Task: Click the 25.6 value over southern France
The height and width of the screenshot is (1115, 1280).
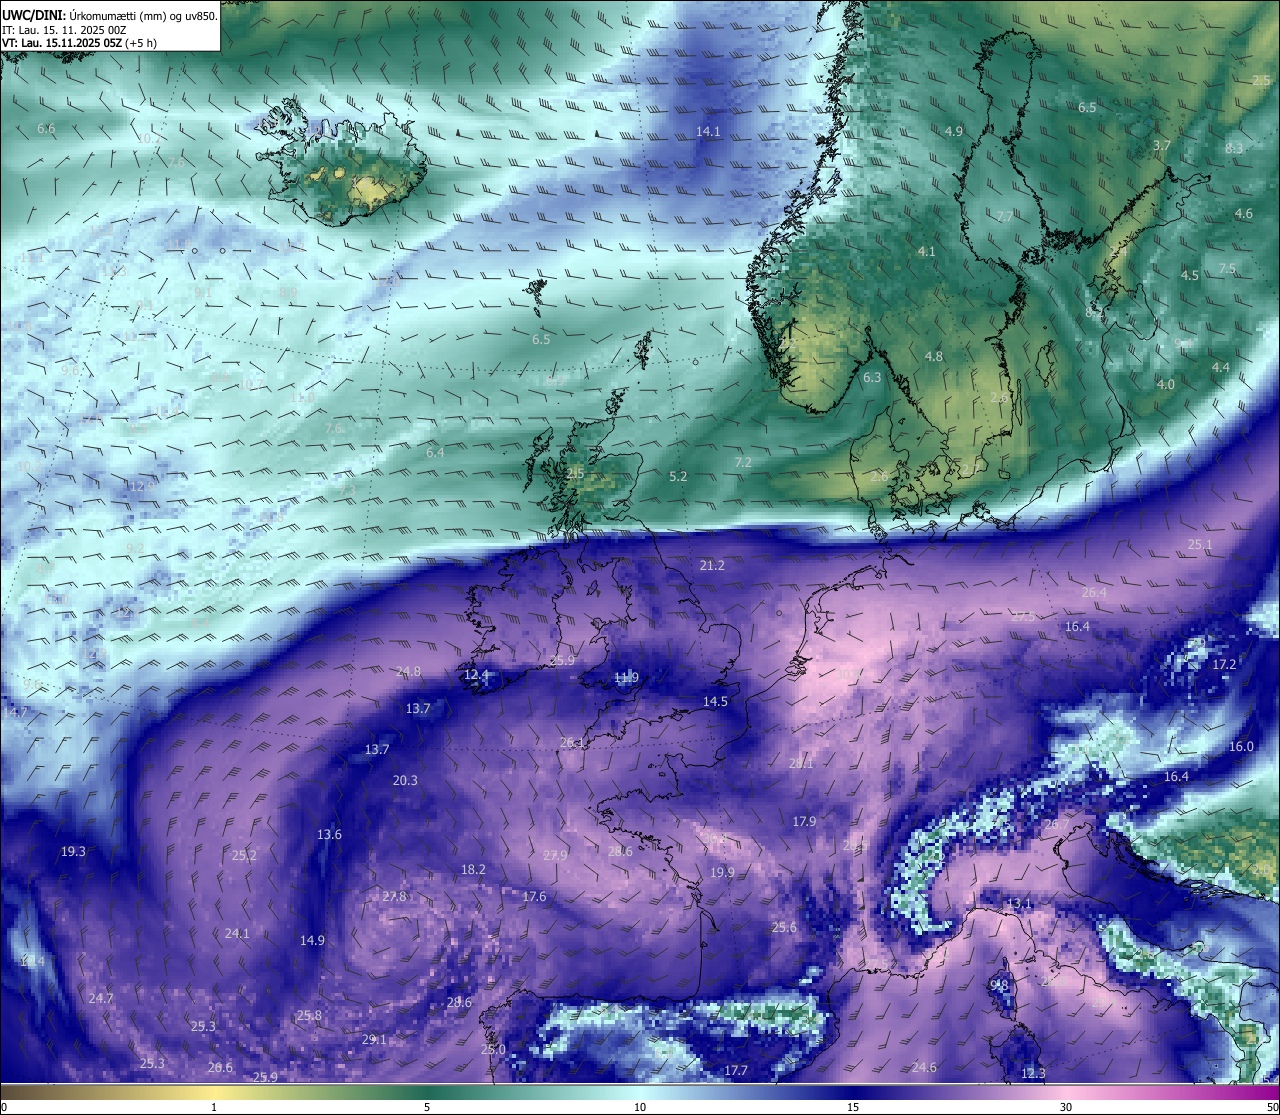Action: 784,927
